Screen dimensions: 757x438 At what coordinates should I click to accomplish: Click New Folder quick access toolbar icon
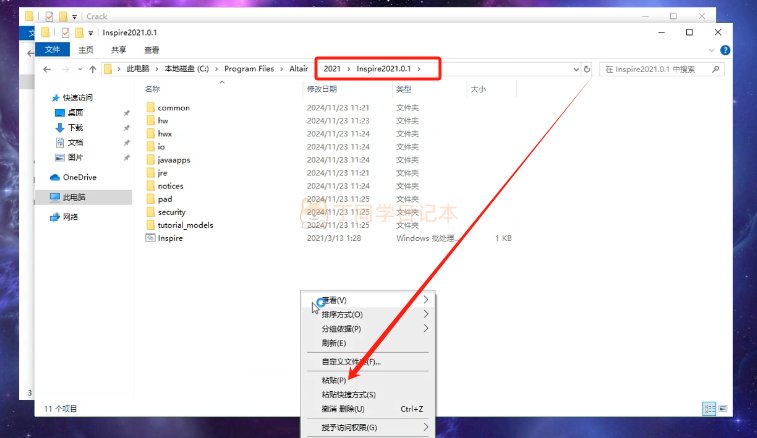click(79, 32)
